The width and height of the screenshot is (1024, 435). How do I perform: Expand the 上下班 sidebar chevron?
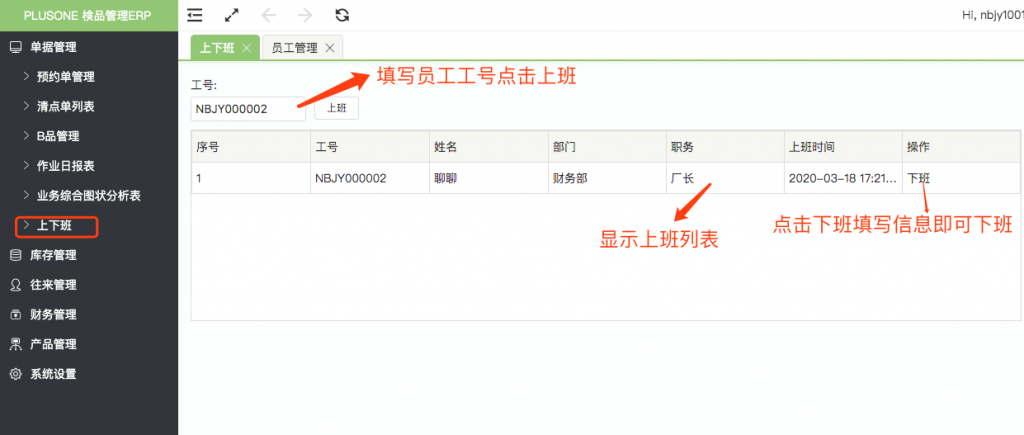[x=26, y=225]
